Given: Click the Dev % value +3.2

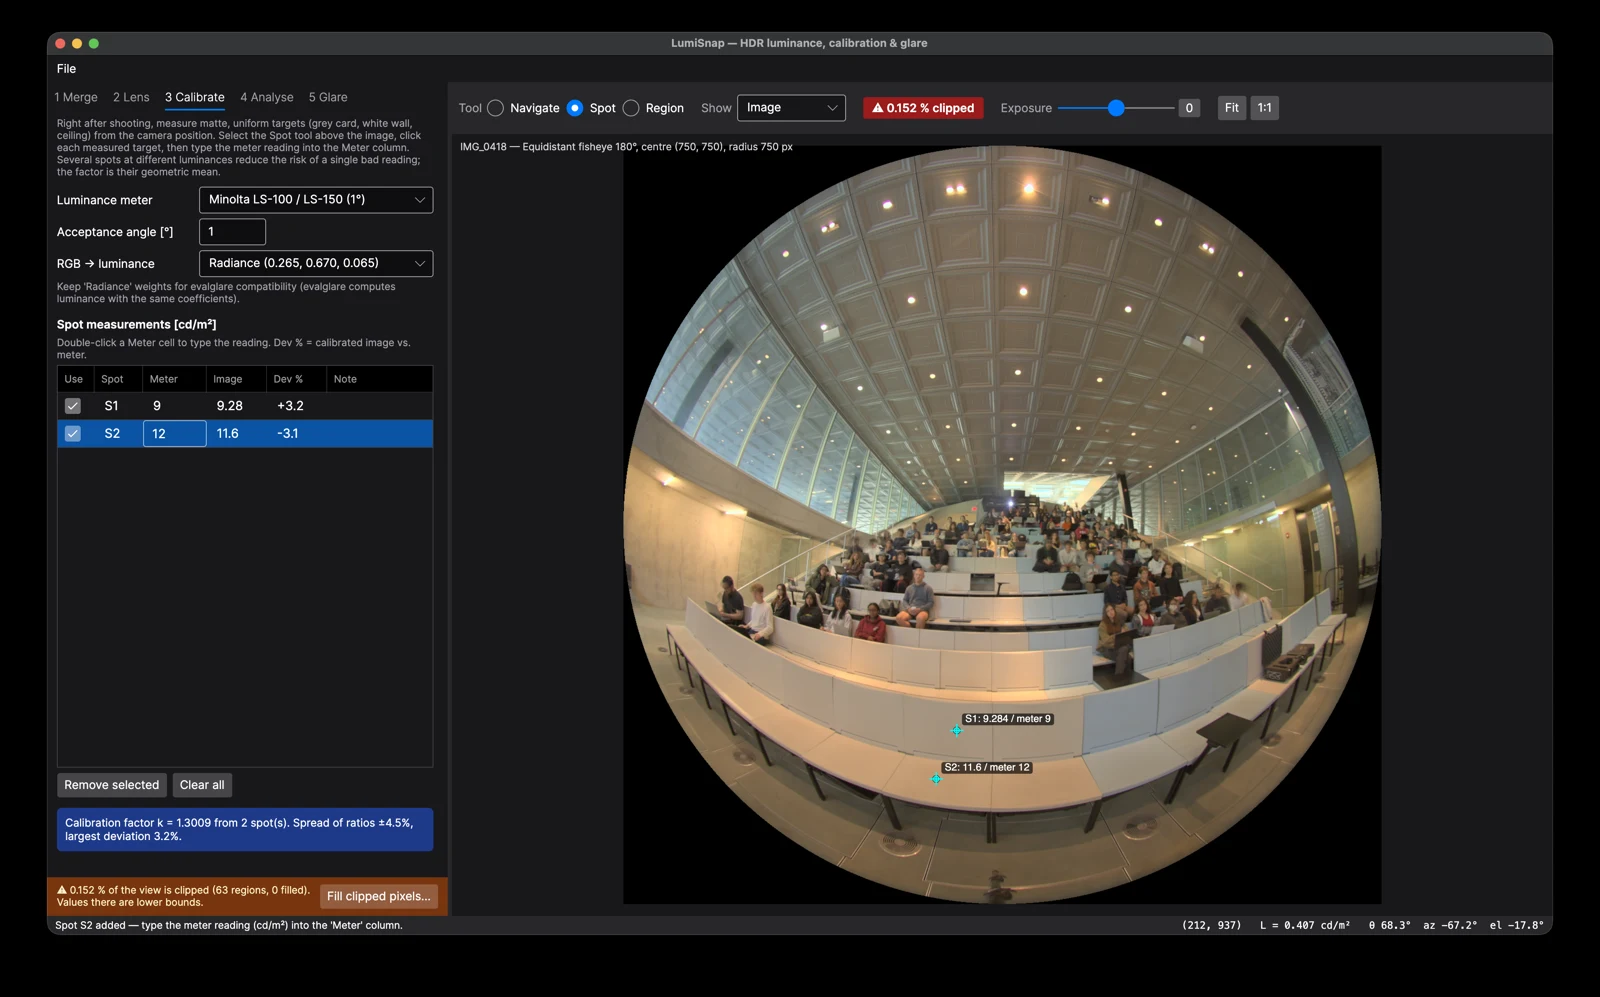Looking at the screenshot, I should (x=290, y=406).
